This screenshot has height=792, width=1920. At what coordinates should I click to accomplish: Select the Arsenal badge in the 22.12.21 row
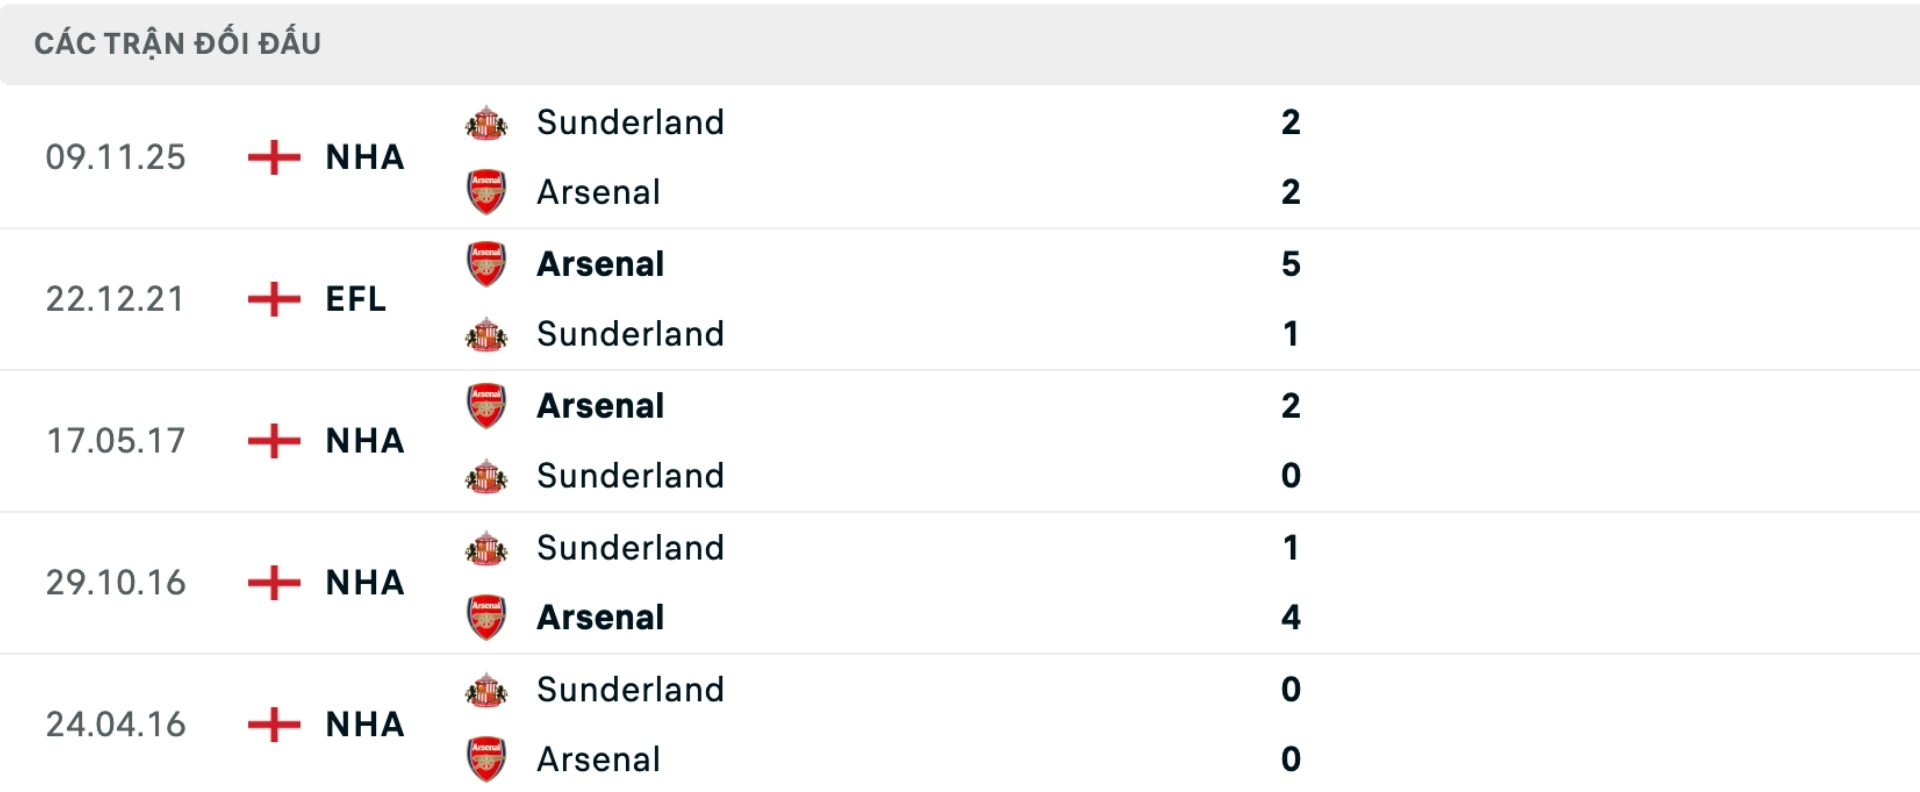click(x=486, y=264)
